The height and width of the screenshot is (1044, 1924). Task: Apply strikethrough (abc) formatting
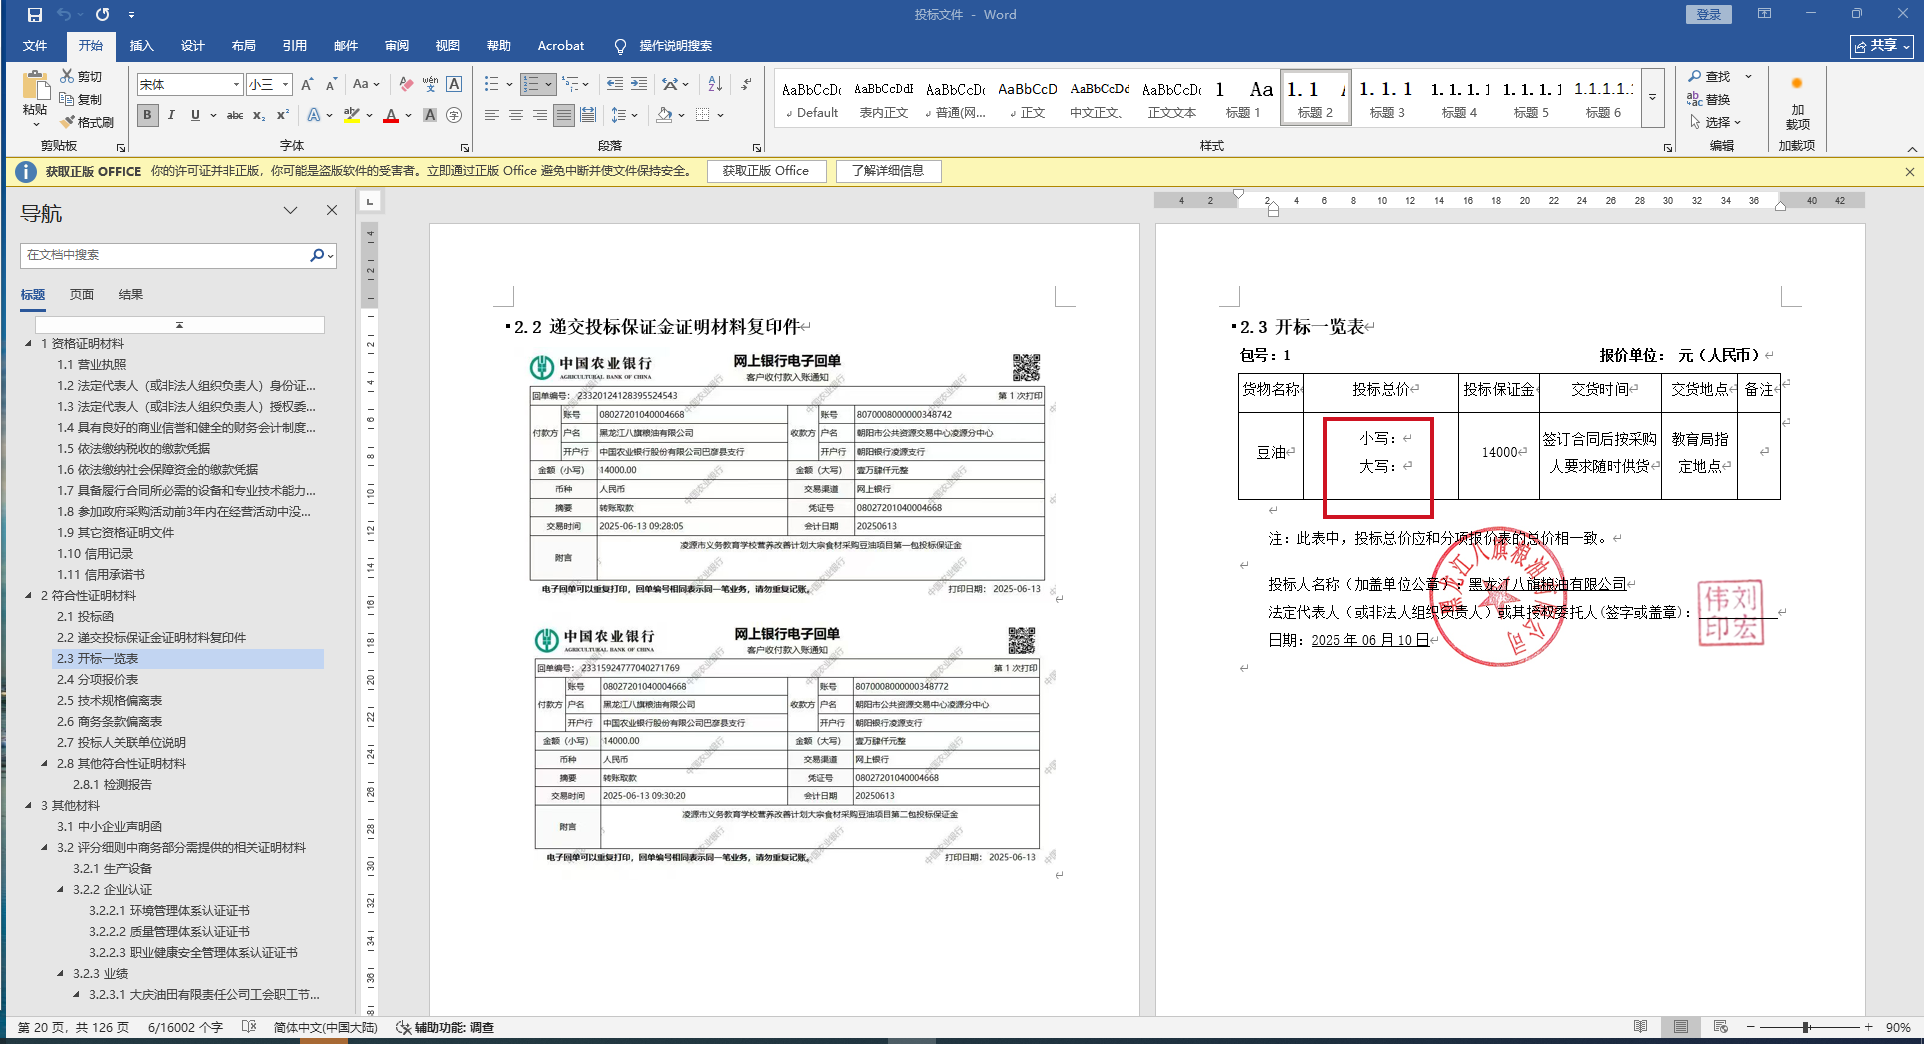coord(235,115)
